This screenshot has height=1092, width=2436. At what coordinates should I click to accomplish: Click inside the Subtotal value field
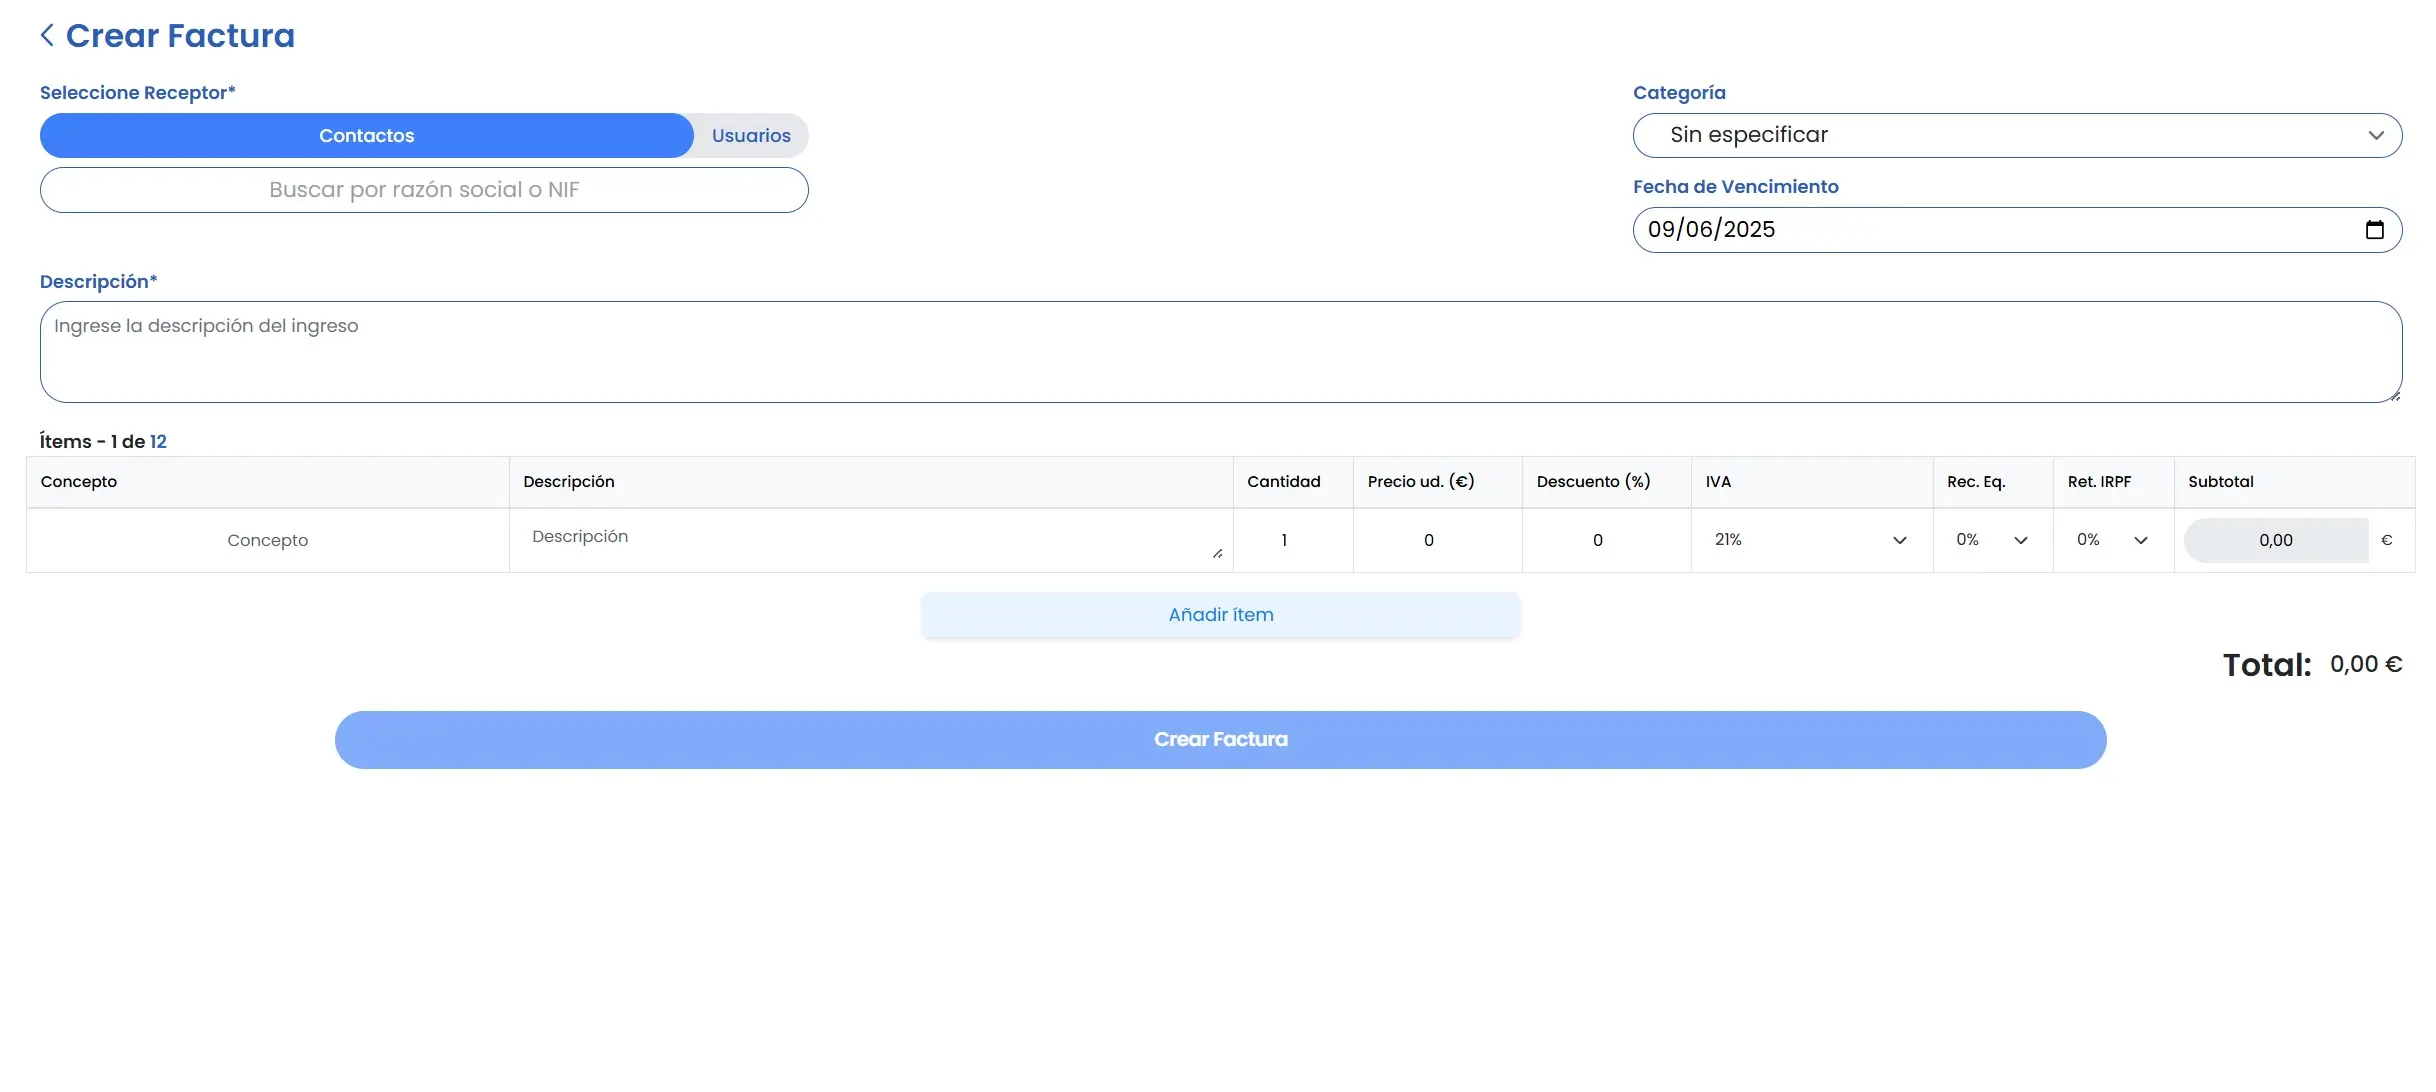tap(2275, 540)
